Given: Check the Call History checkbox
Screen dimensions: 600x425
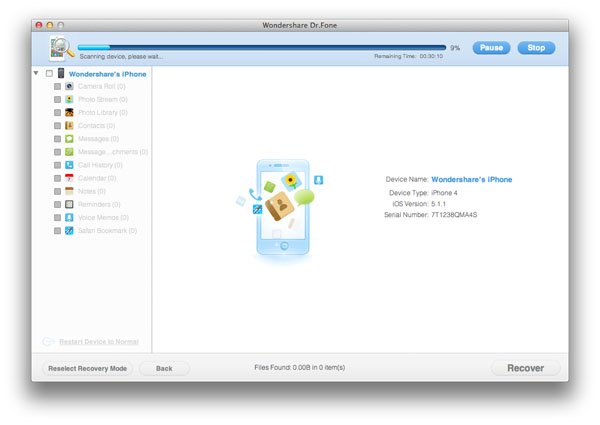Looking at the screenshot, I should (x=57, y=165).
